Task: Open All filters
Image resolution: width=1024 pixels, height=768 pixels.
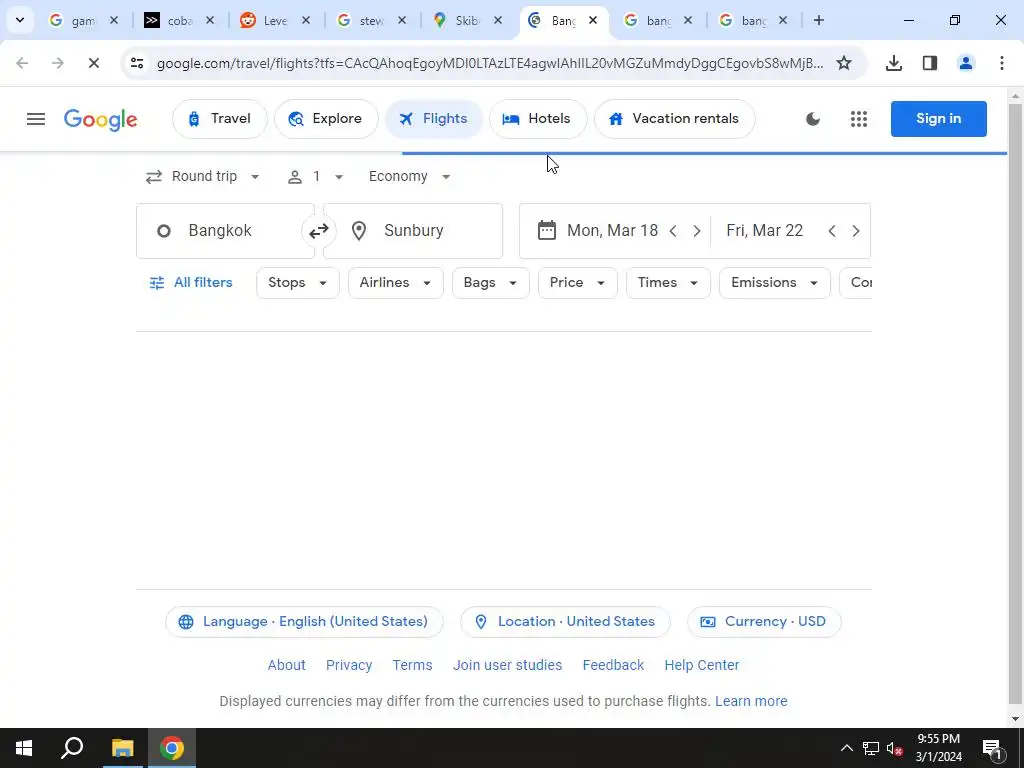Action: tap(191, 283)
